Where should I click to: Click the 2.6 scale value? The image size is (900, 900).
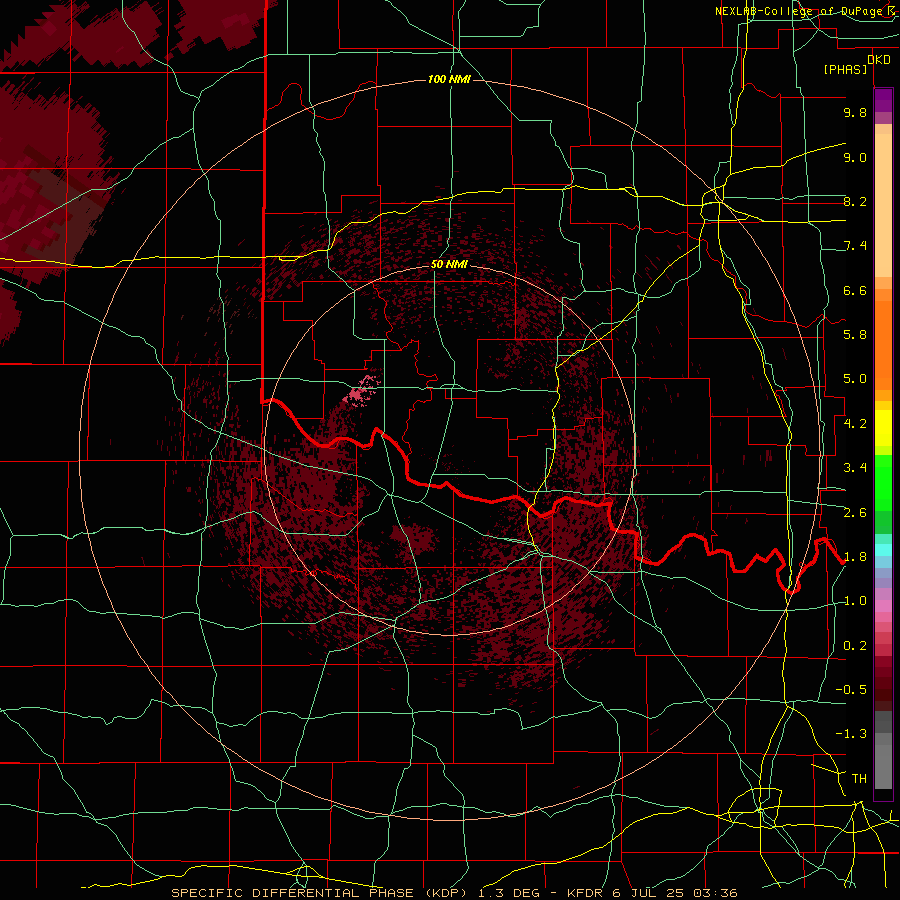click(855, 513)
